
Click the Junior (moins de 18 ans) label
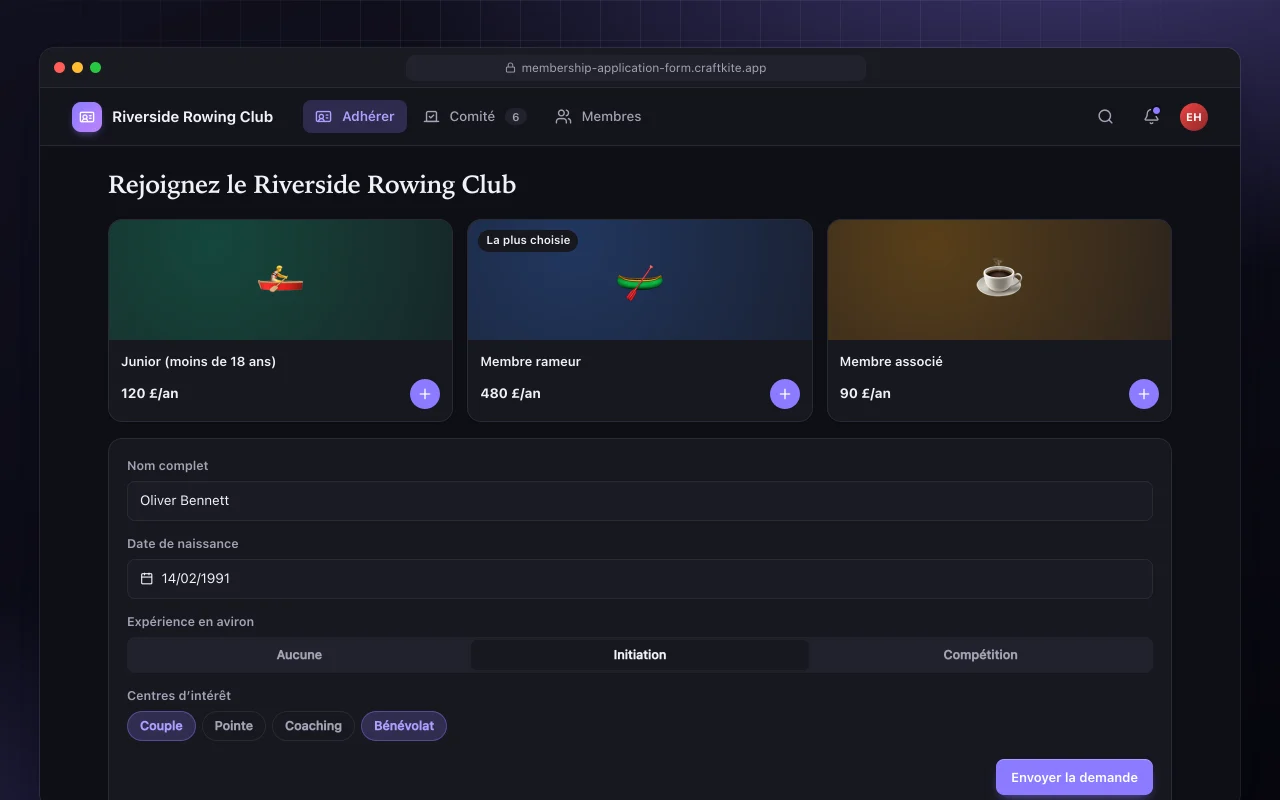[x=198, y=361]
